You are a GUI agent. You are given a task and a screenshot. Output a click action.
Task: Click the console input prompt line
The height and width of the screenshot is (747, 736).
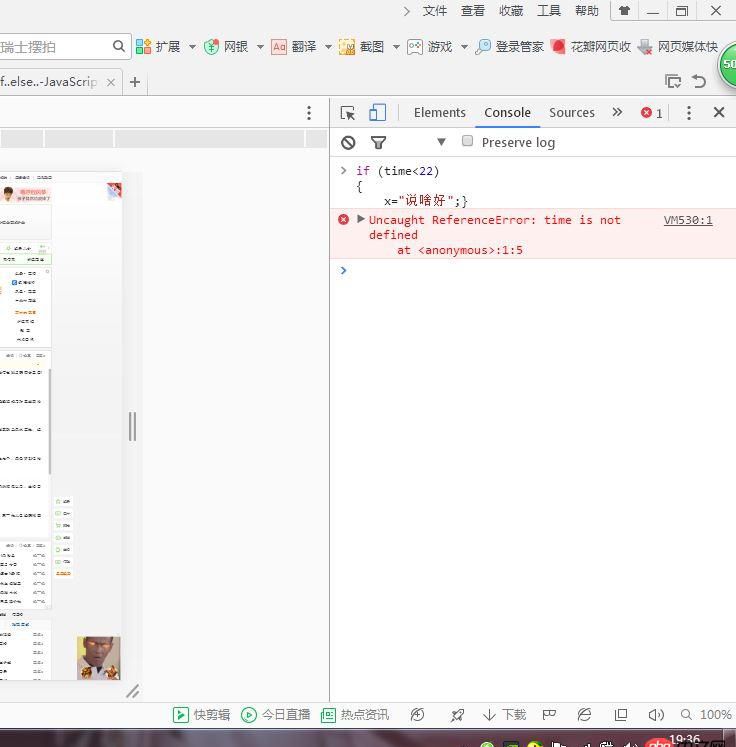pyautogui.click(x=530, y=270)
